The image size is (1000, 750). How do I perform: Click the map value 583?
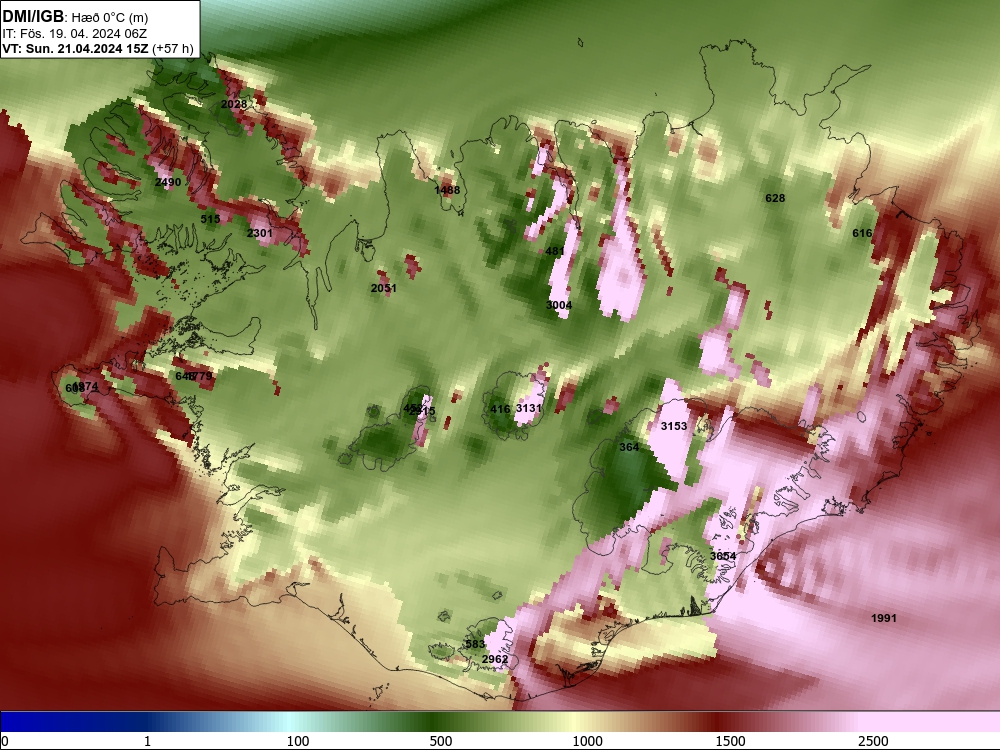pos(475,644)
